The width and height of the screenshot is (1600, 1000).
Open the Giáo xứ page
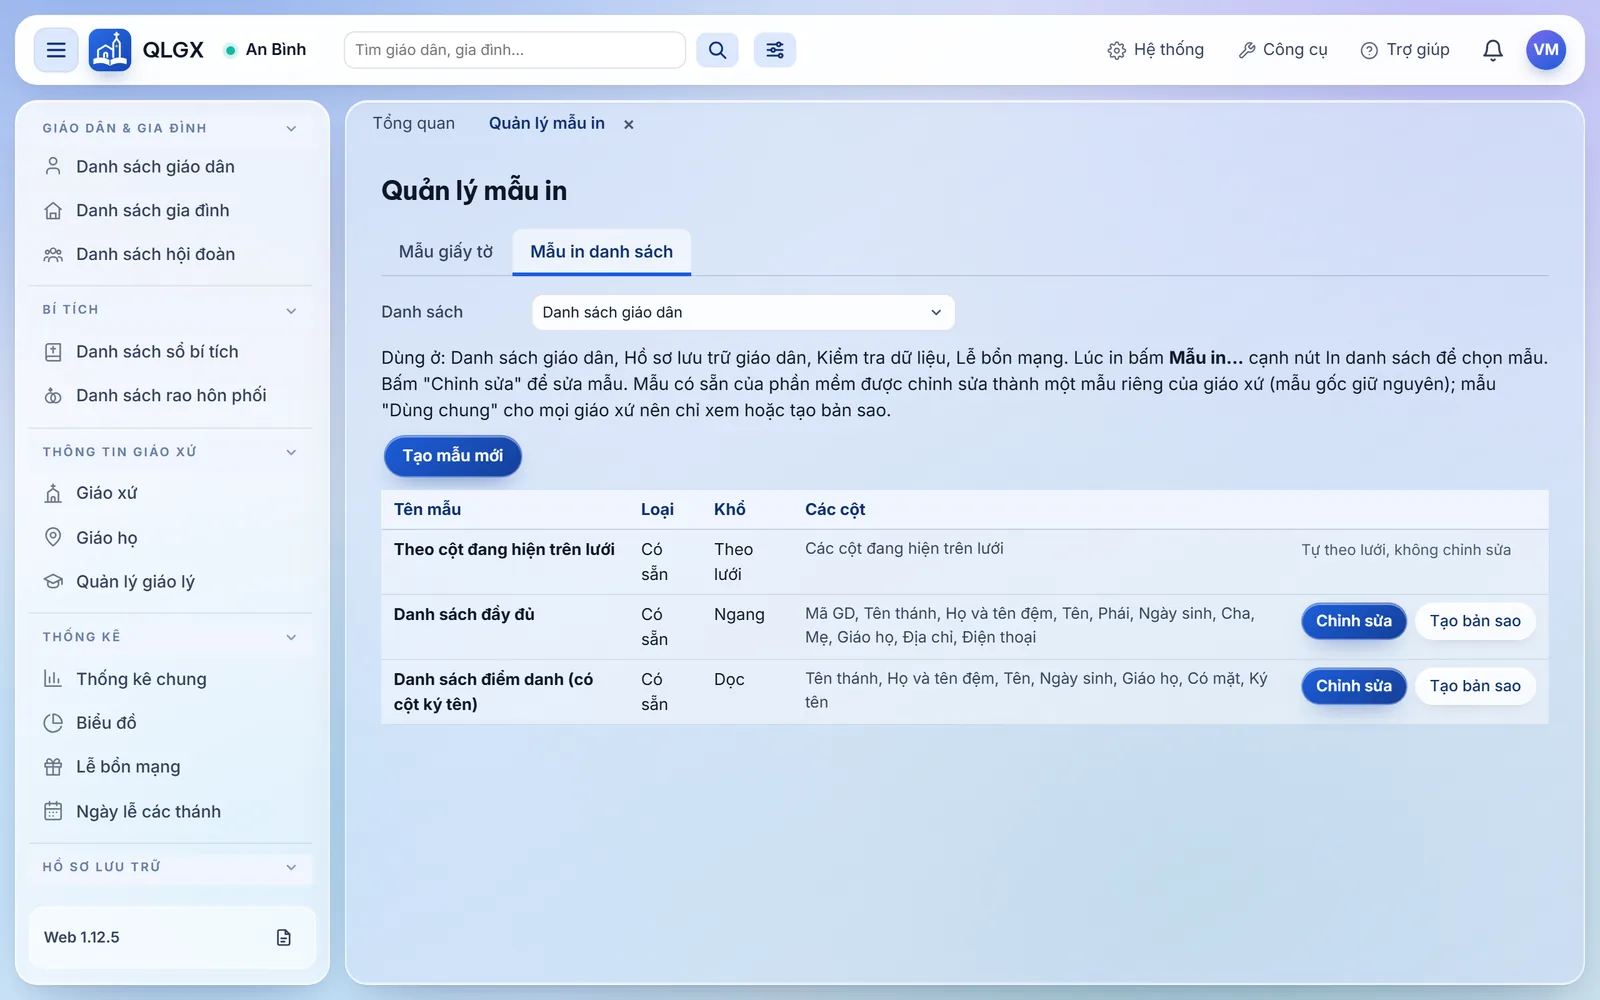(171, 493)
